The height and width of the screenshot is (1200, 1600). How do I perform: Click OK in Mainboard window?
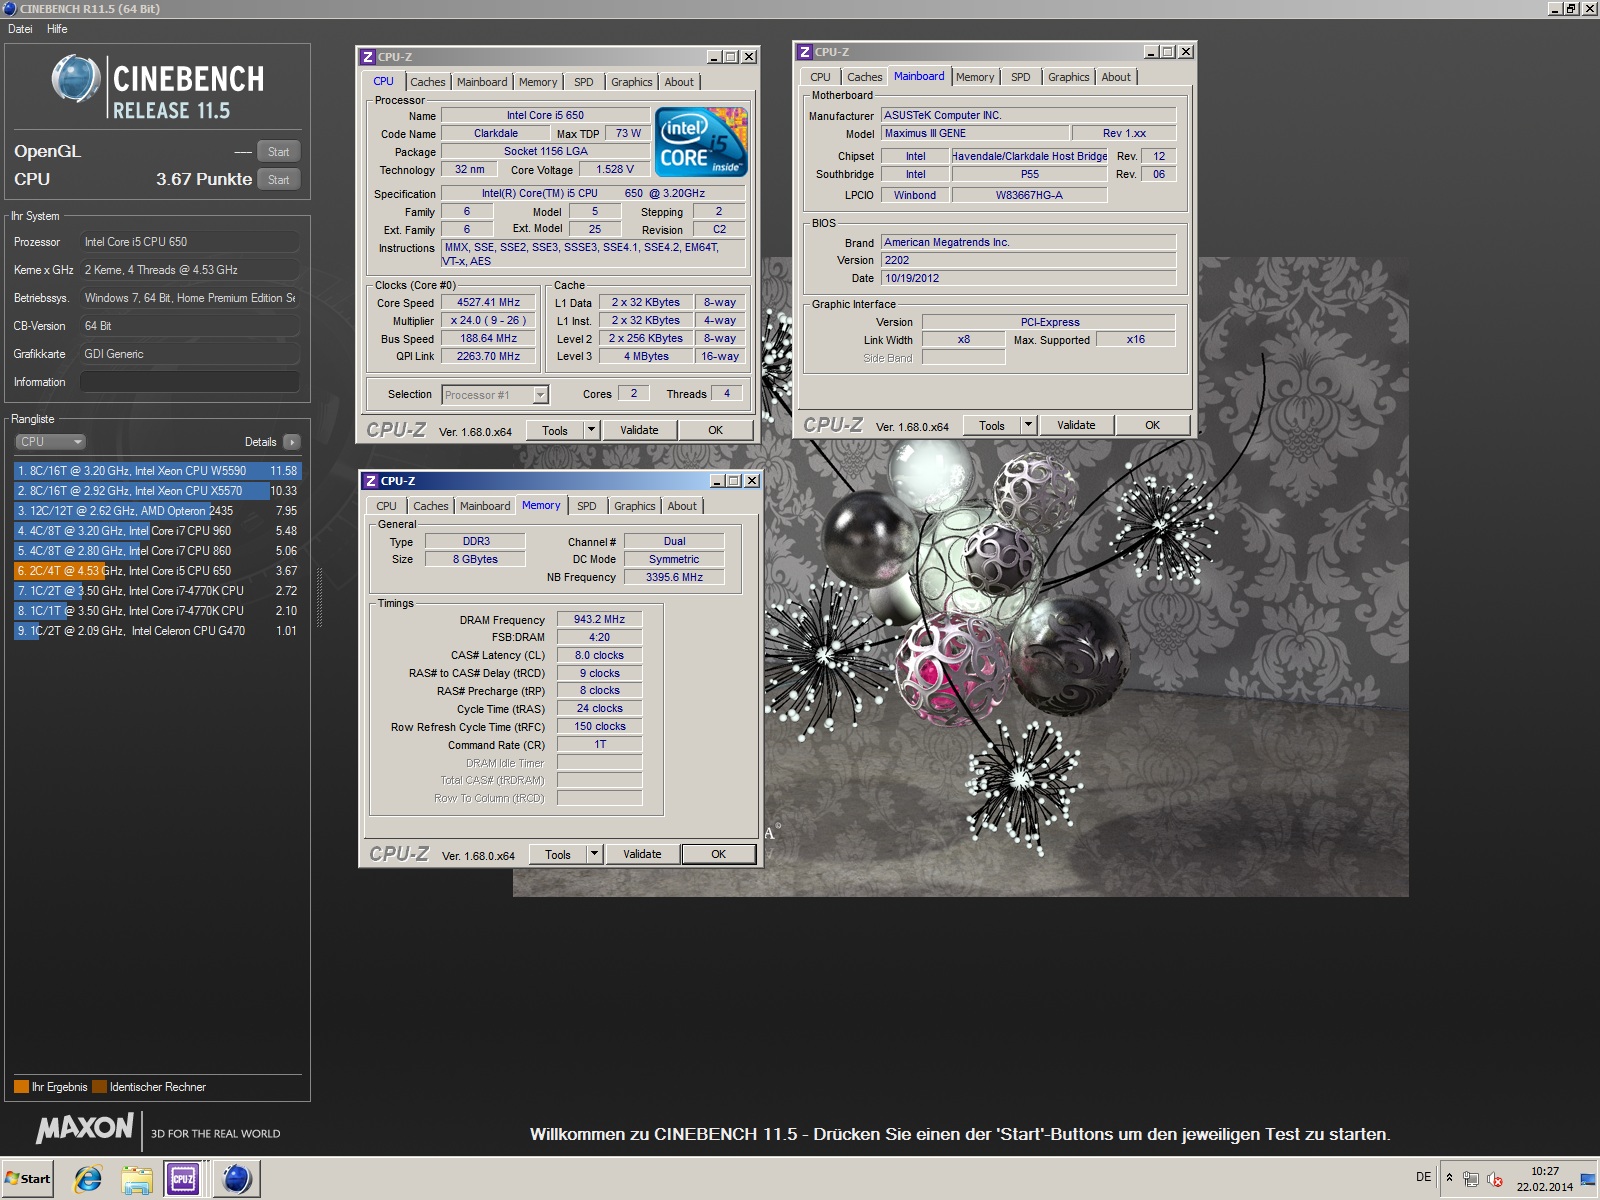tap(1152, 425)
